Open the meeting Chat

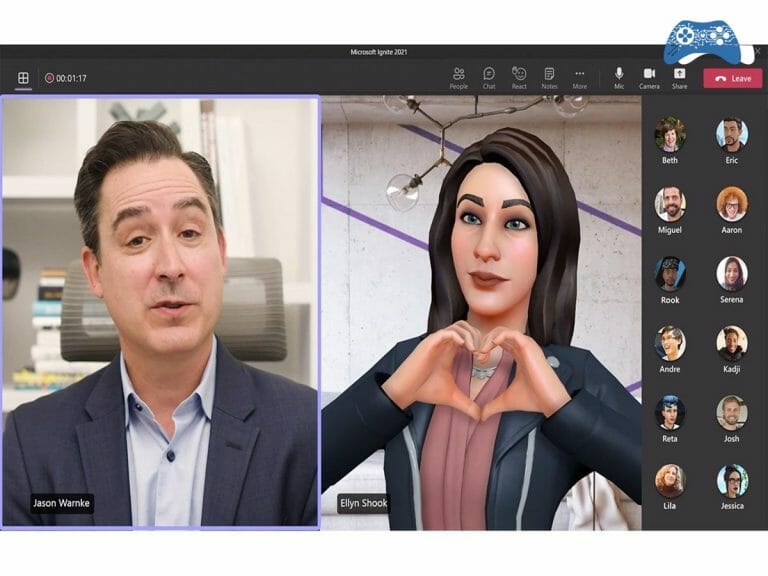pos(489,77)
